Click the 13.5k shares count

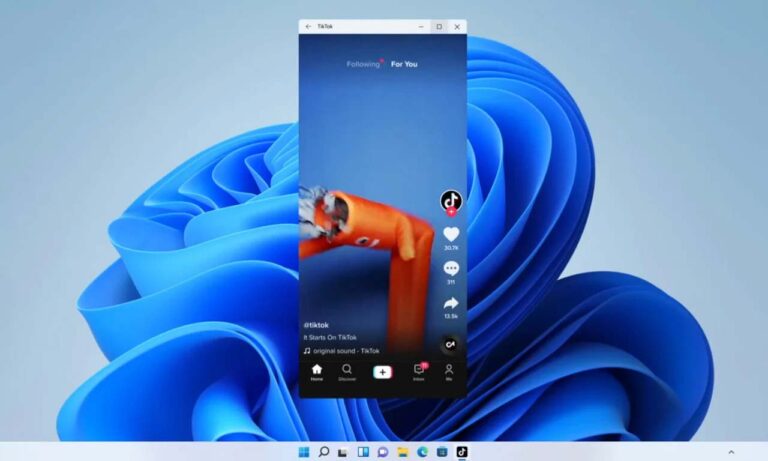tap(451, 316)
